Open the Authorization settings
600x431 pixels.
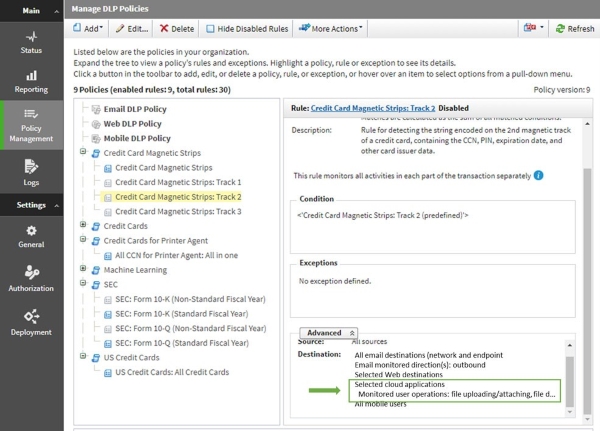pyautogui.click(x=31, y=279)
